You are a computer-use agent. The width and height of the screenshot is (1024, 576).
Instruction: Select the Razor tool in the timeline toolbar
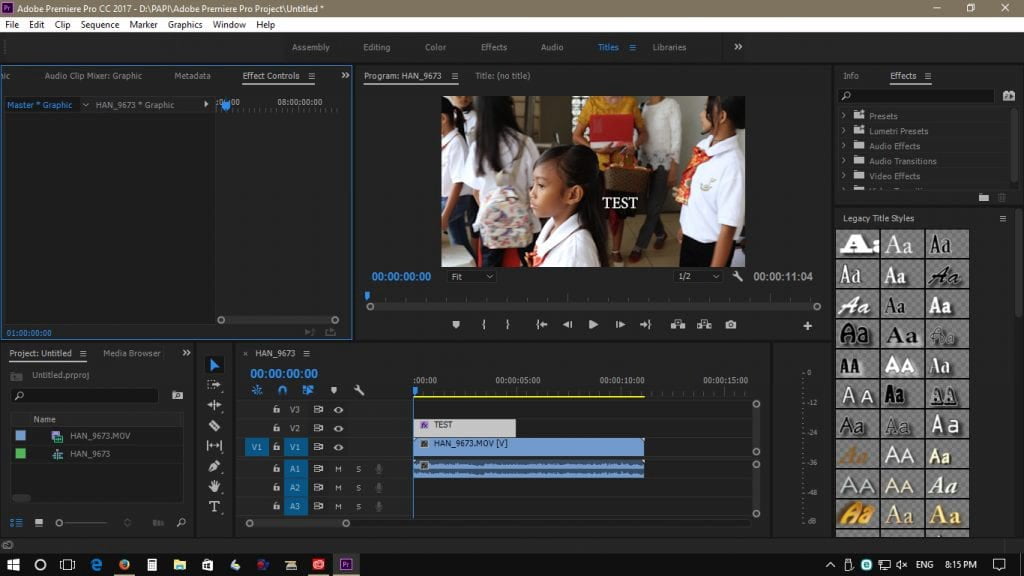213,423
